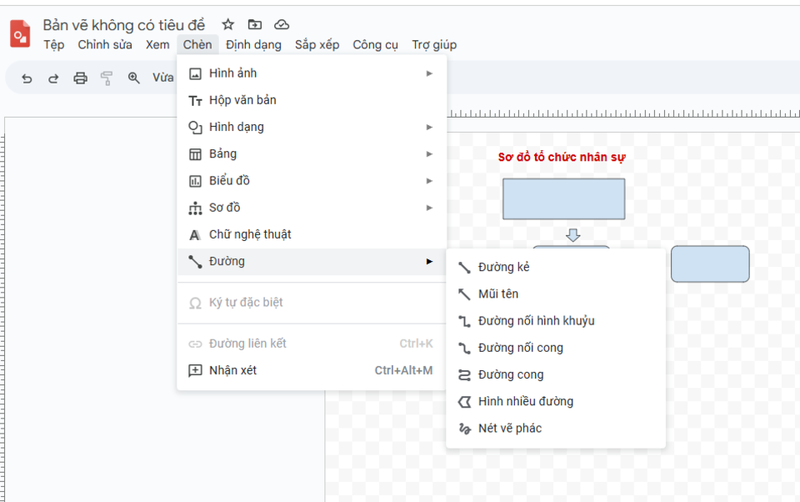Open the Chỉnh sửa menu
The width and height of the screenshot is (800, 502).
coord(105,45)
